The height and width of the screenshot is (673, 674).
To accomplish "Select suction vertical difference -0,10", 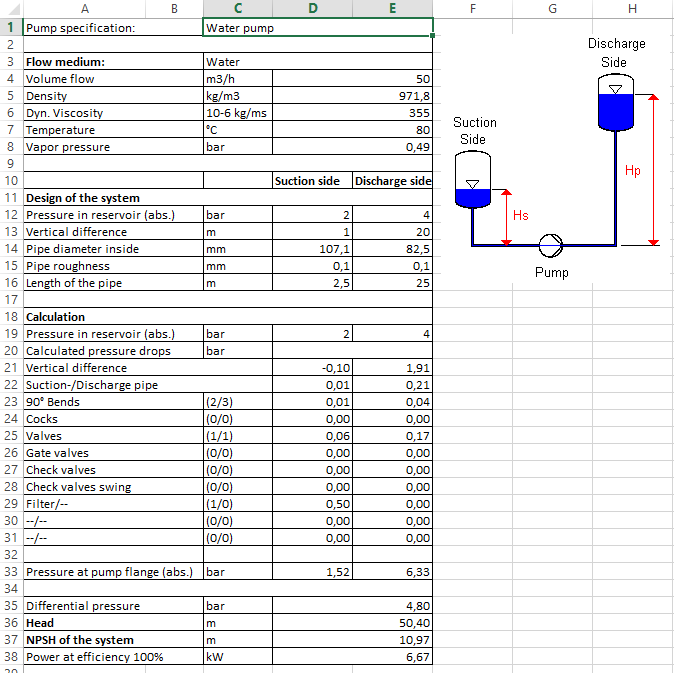I will click(x=312, y=367).
